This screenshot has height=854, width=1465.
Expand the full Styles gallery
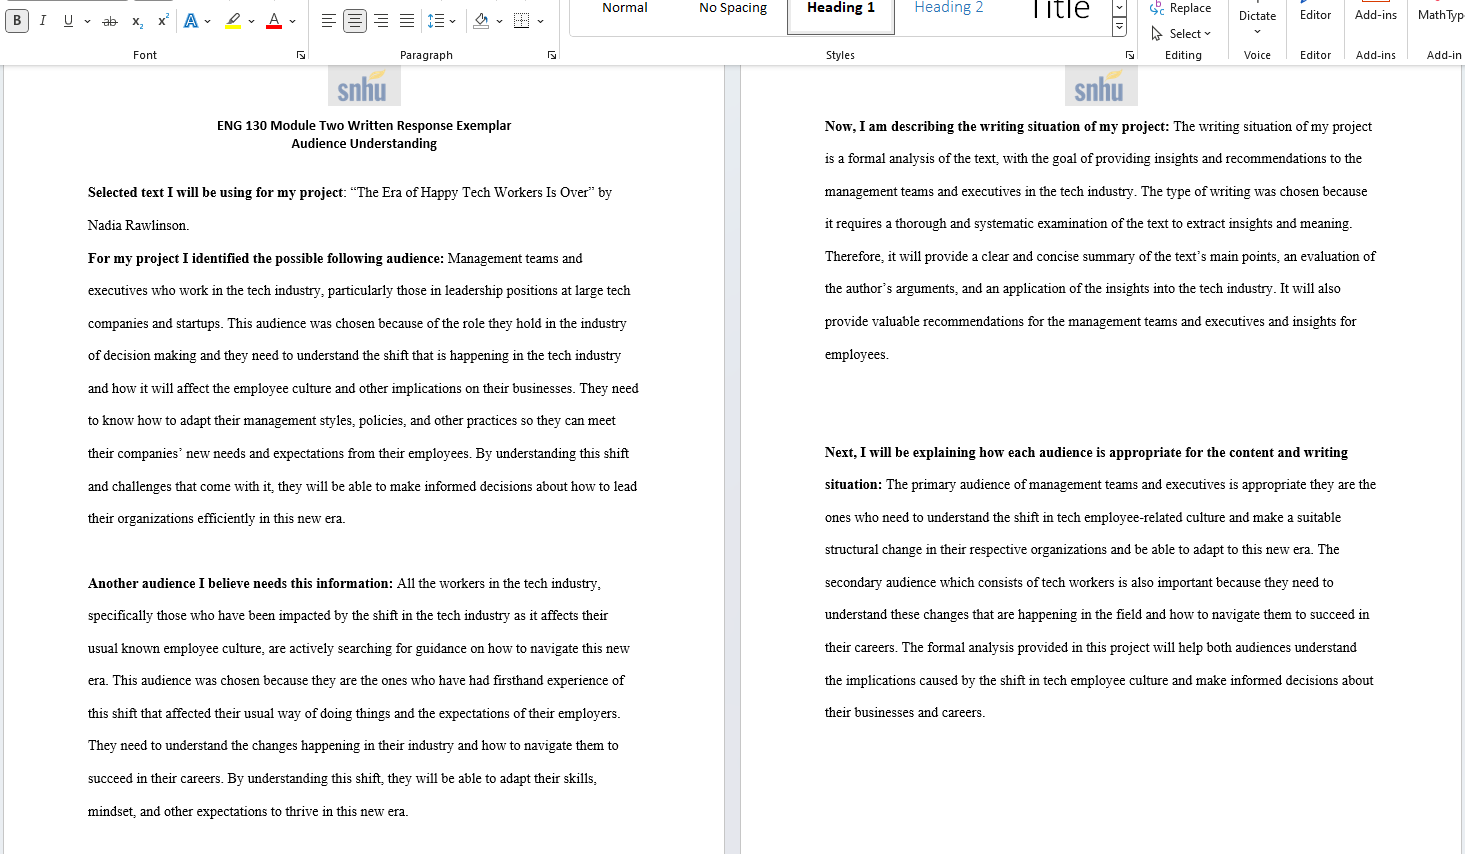click(1119, 28)
